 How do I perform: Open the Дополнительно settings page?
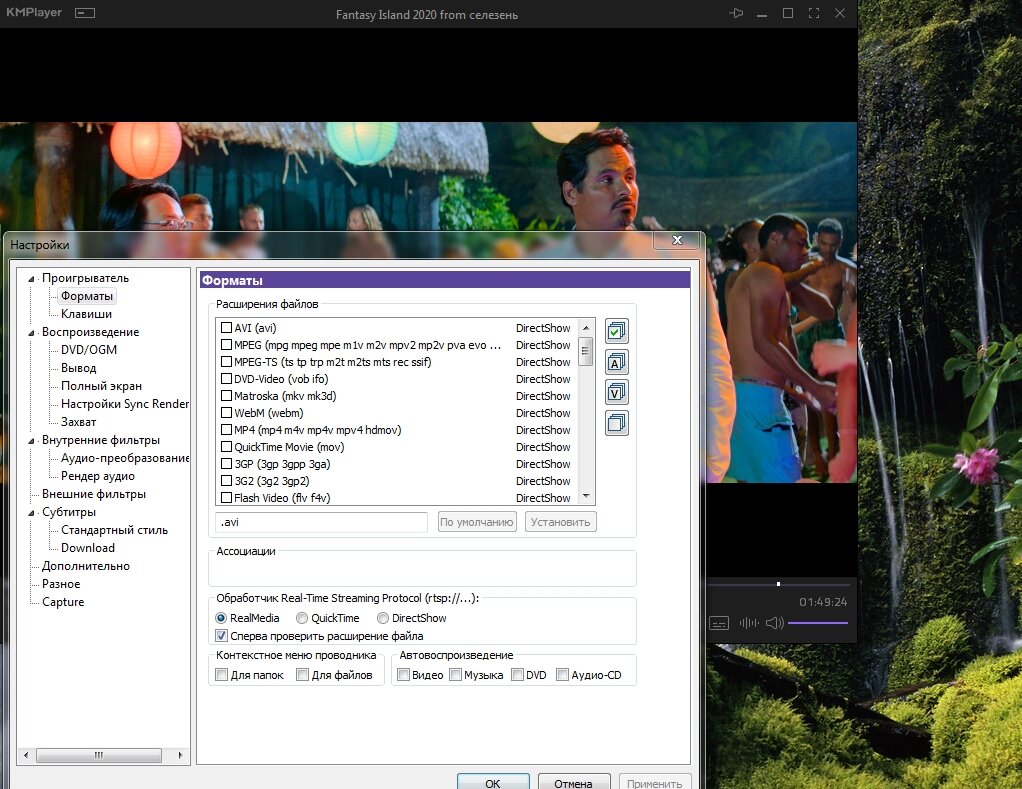(x=86, y=566)
